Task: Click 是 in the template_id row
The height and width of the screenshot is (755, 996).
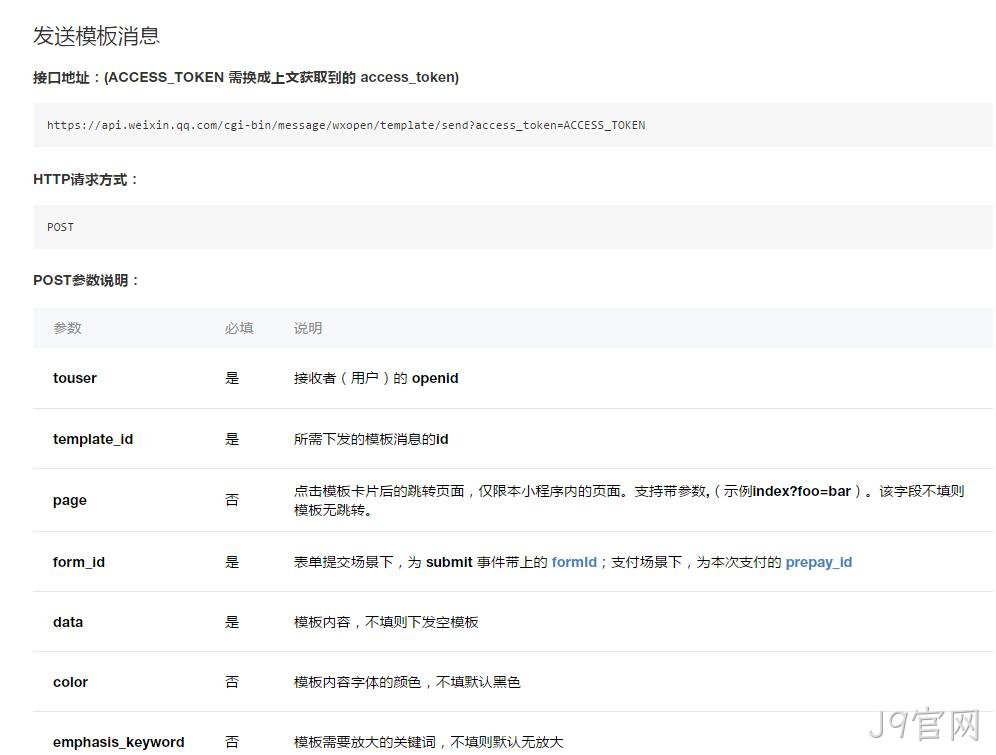Action: point(232,439)
